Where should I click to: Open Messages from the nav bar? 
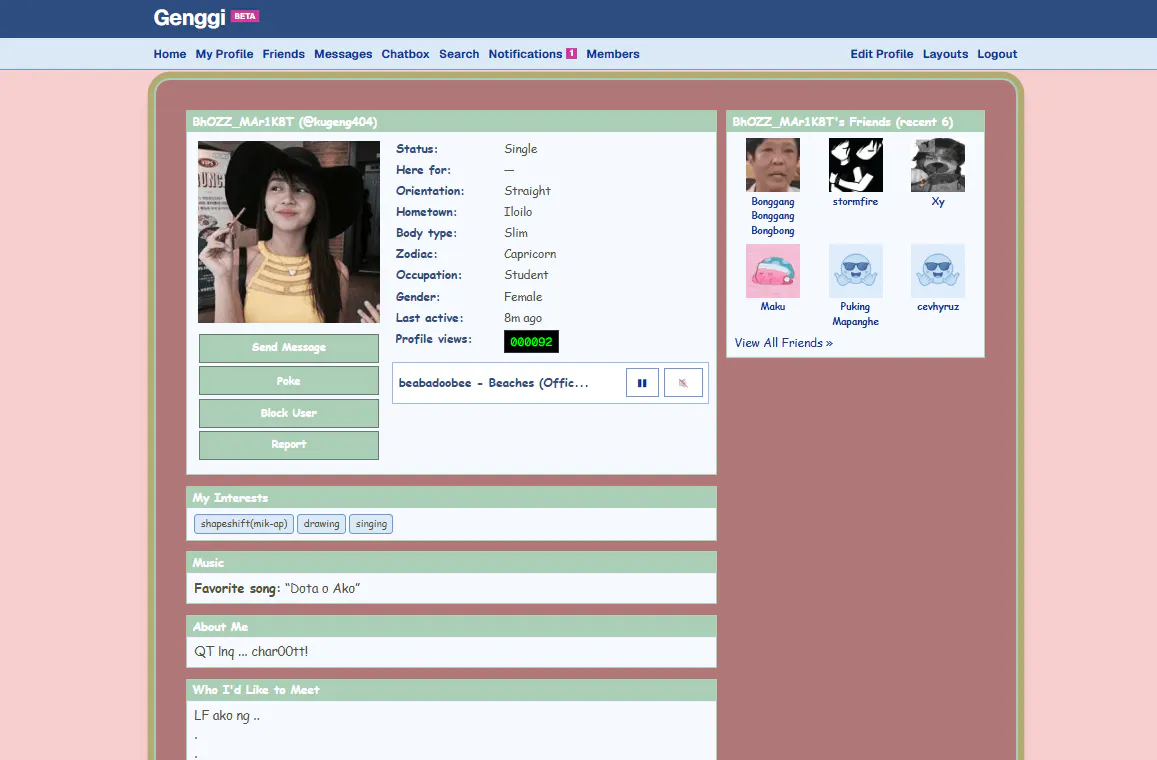pyautogui.click(x=343, y=54)
